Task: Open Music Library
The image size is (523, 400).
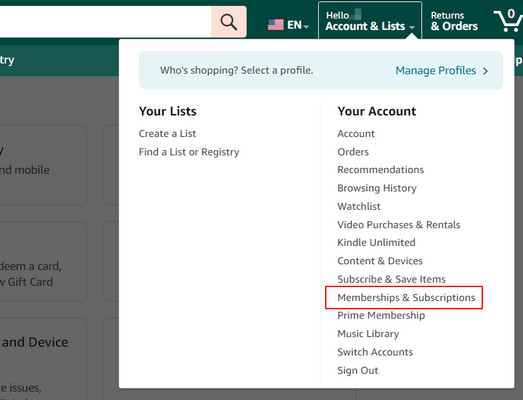Action: click(368, 334)
